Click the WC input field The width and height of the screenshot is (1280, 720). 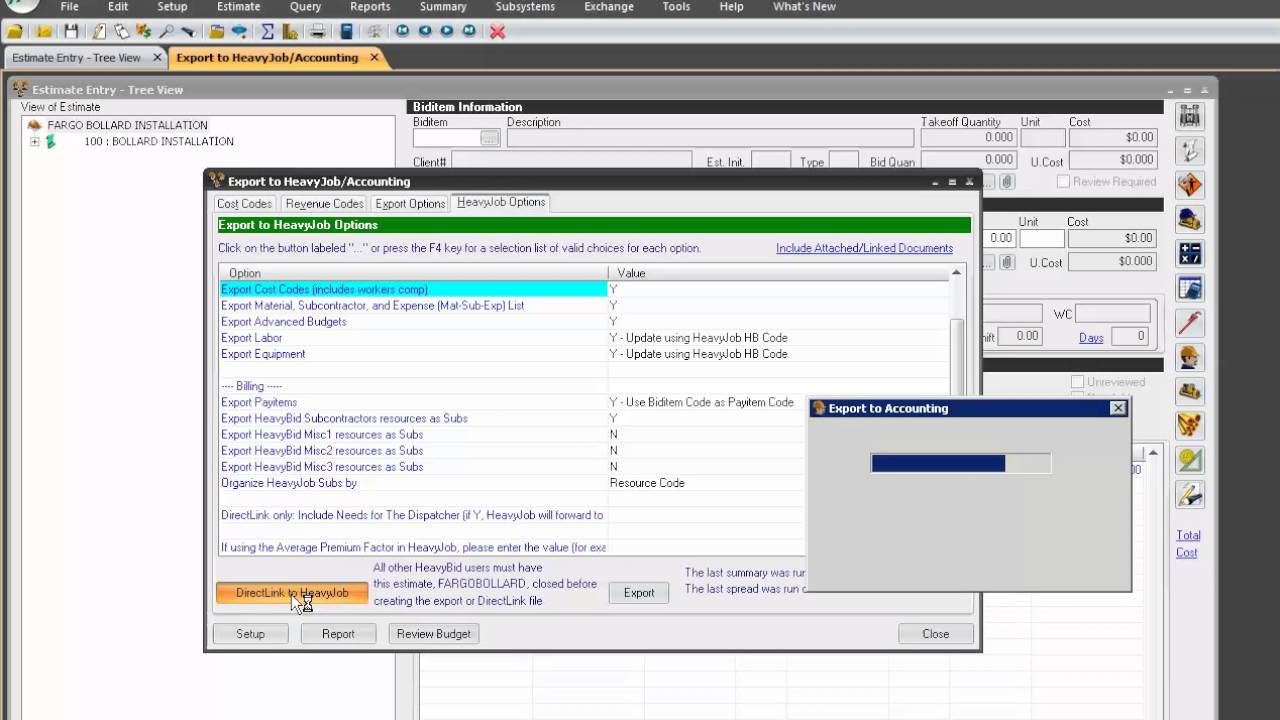click(x=1113, y=314)
